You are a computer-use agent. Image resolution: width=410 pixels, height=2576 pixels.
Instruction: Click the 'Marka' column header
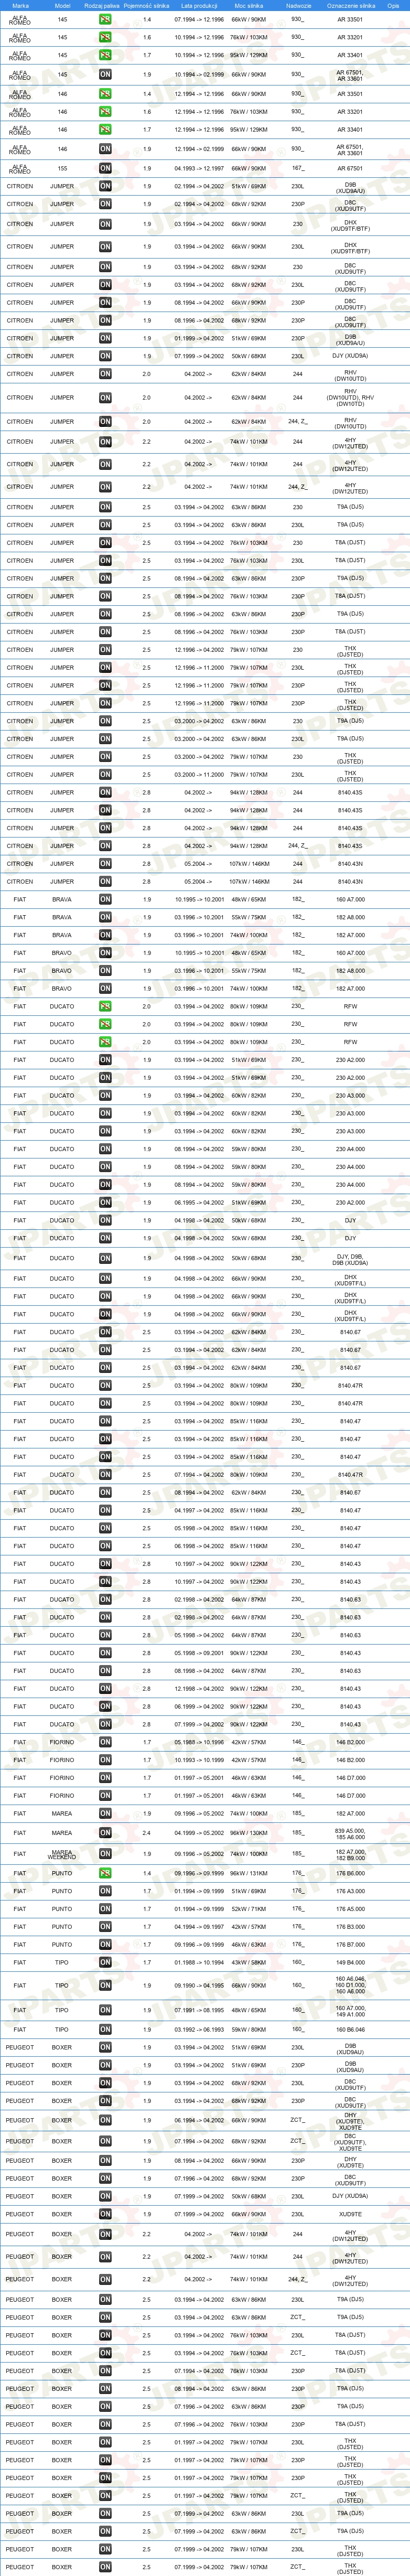pos(20,5)
